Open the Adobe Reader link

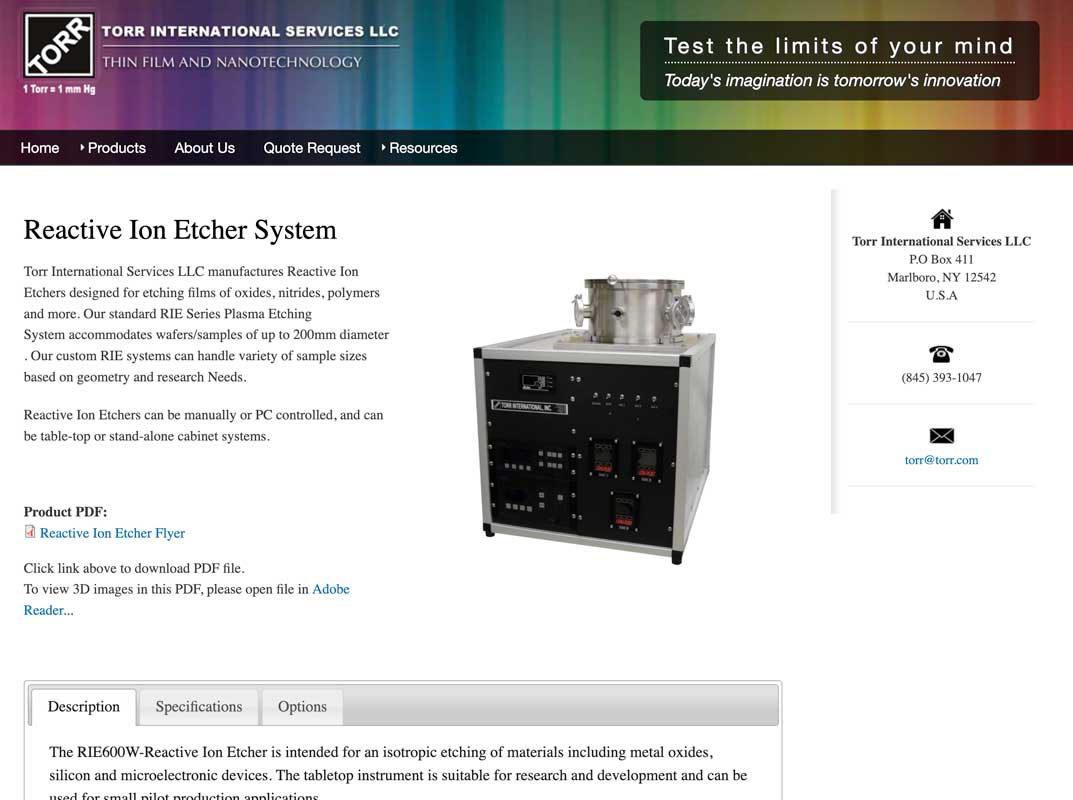pyautogui.click(x=330, y=589)
